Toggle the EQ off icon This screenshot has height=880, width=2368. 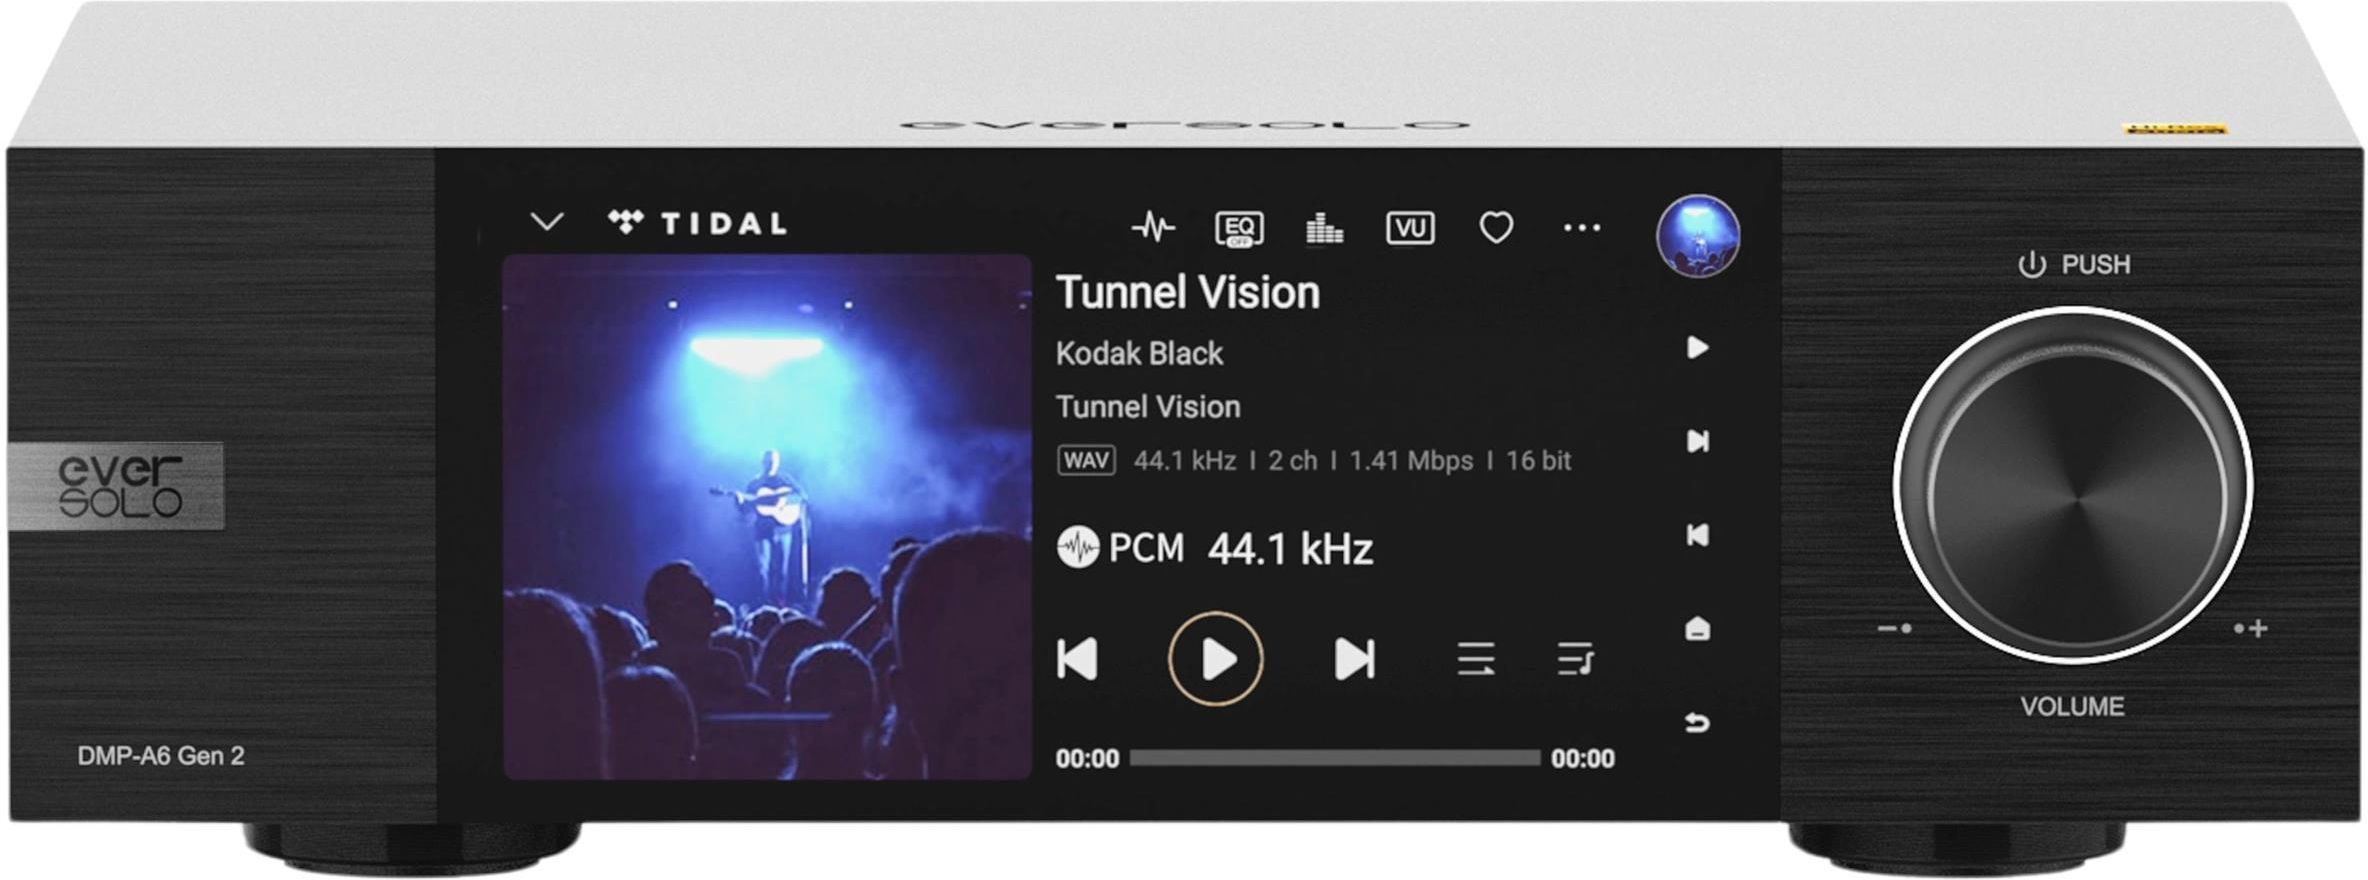(x=1239, y=228)
